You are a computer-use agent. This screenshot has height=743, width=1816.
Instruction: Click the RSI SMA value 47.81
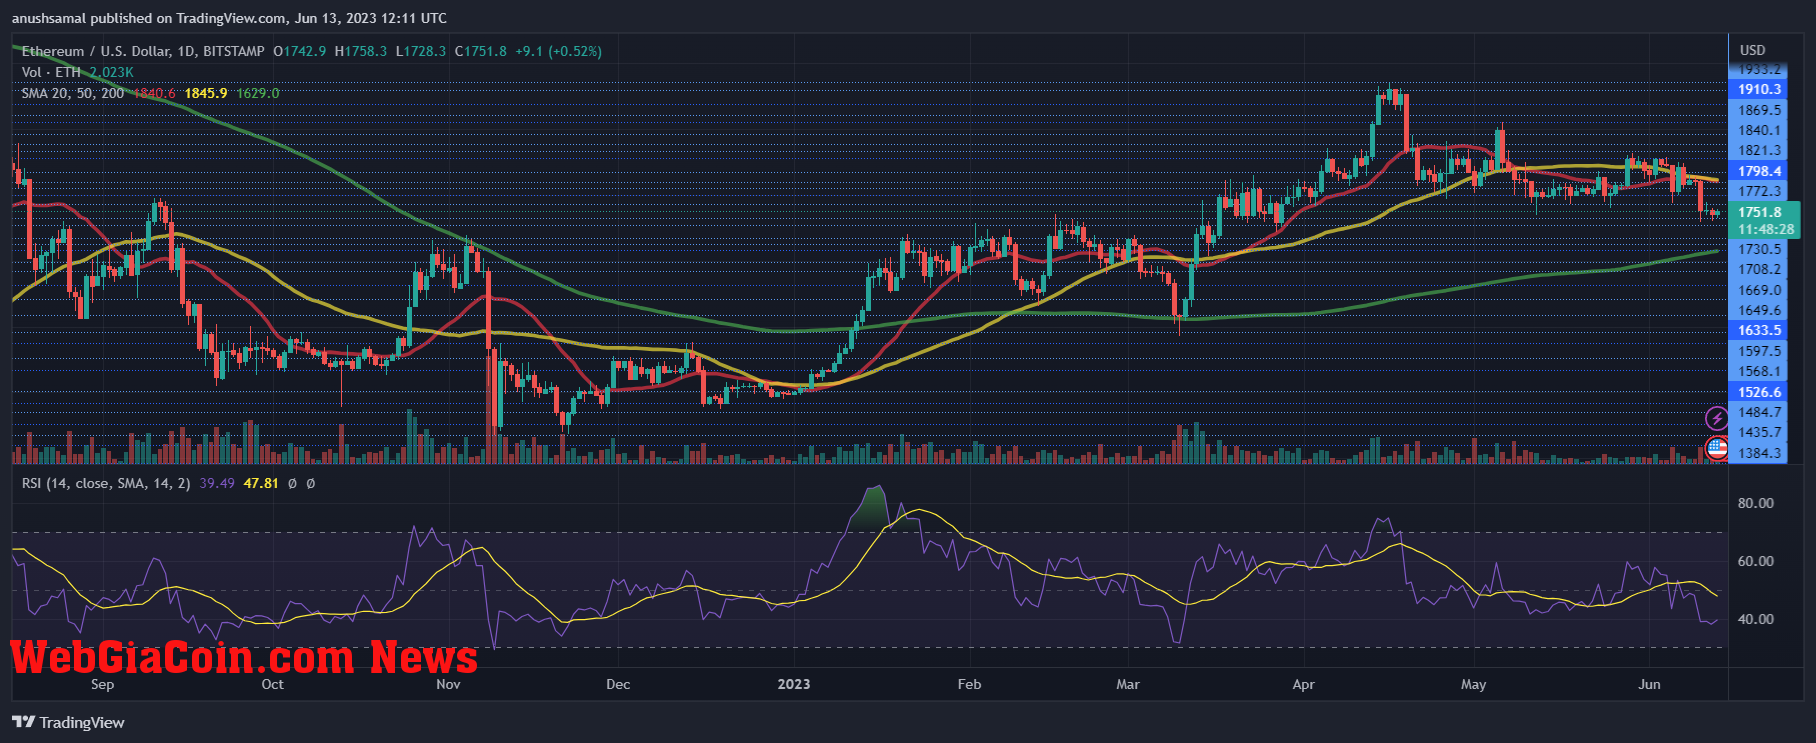(261, 483)
